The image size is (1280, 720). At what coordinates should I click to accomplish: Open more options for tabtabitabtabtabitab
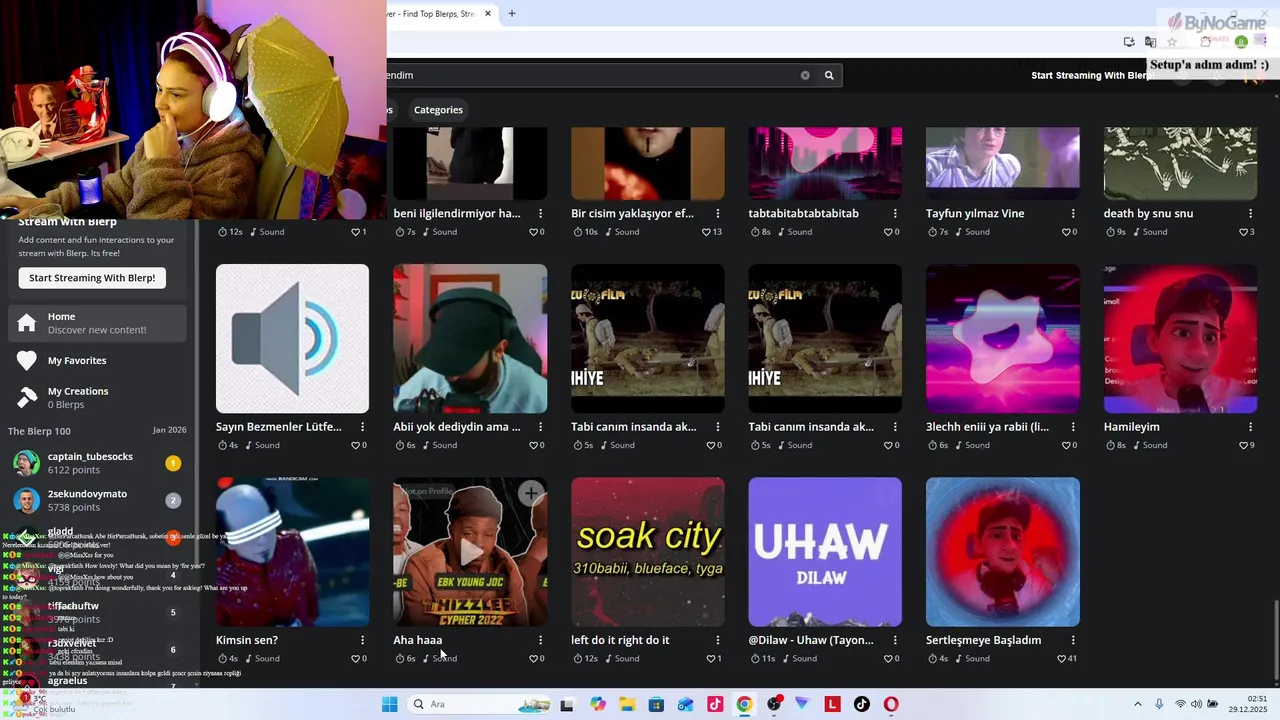point(896,214)
